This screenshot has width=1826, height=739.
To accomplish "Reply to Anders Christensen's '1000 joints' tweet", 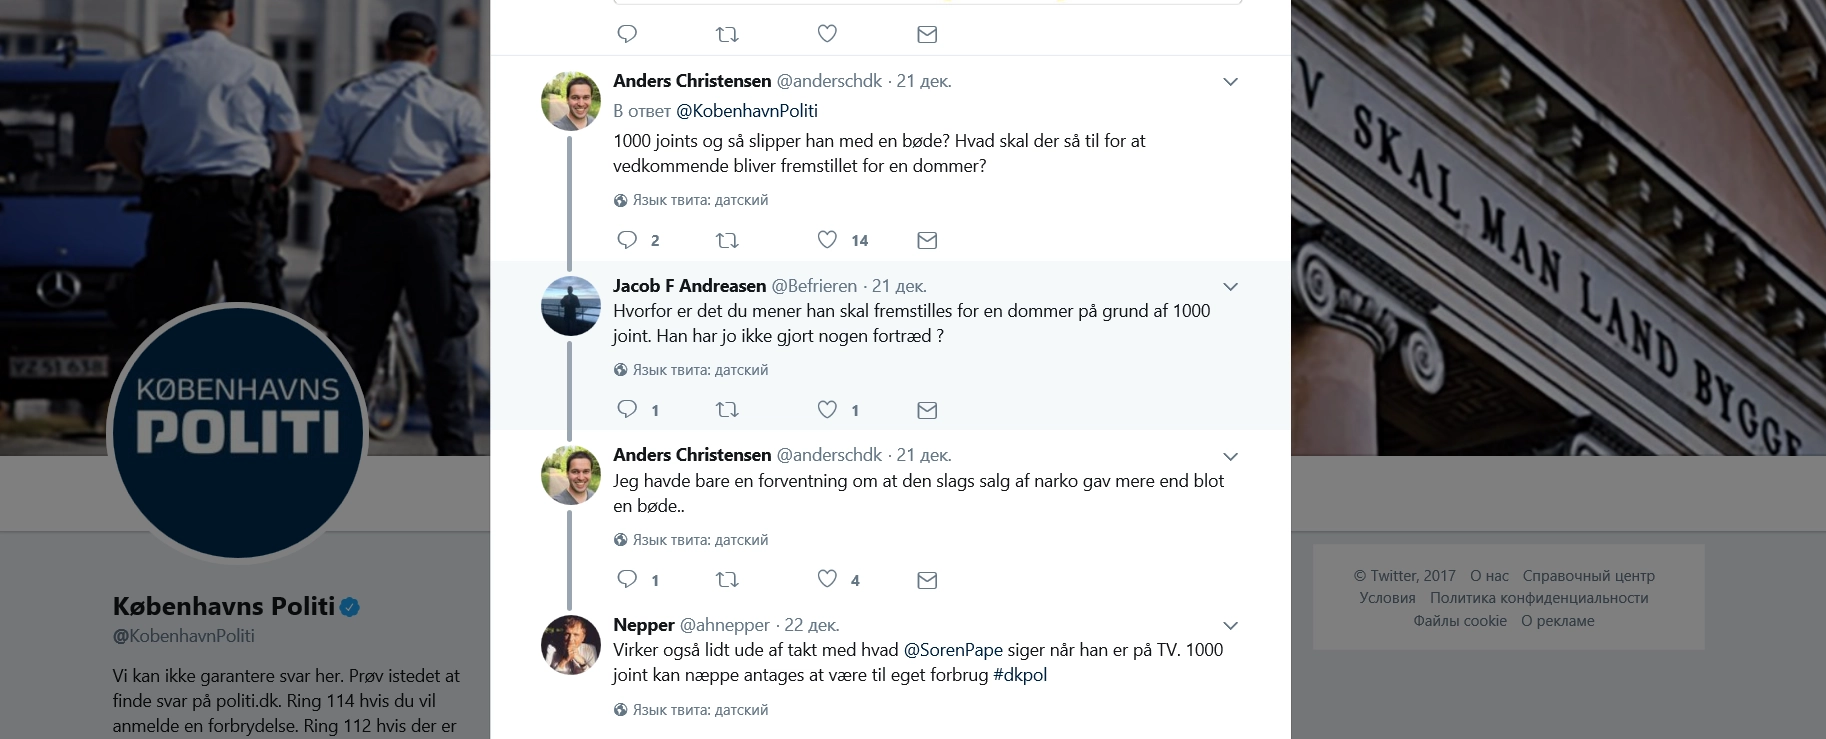I will [x=627, y=240].
